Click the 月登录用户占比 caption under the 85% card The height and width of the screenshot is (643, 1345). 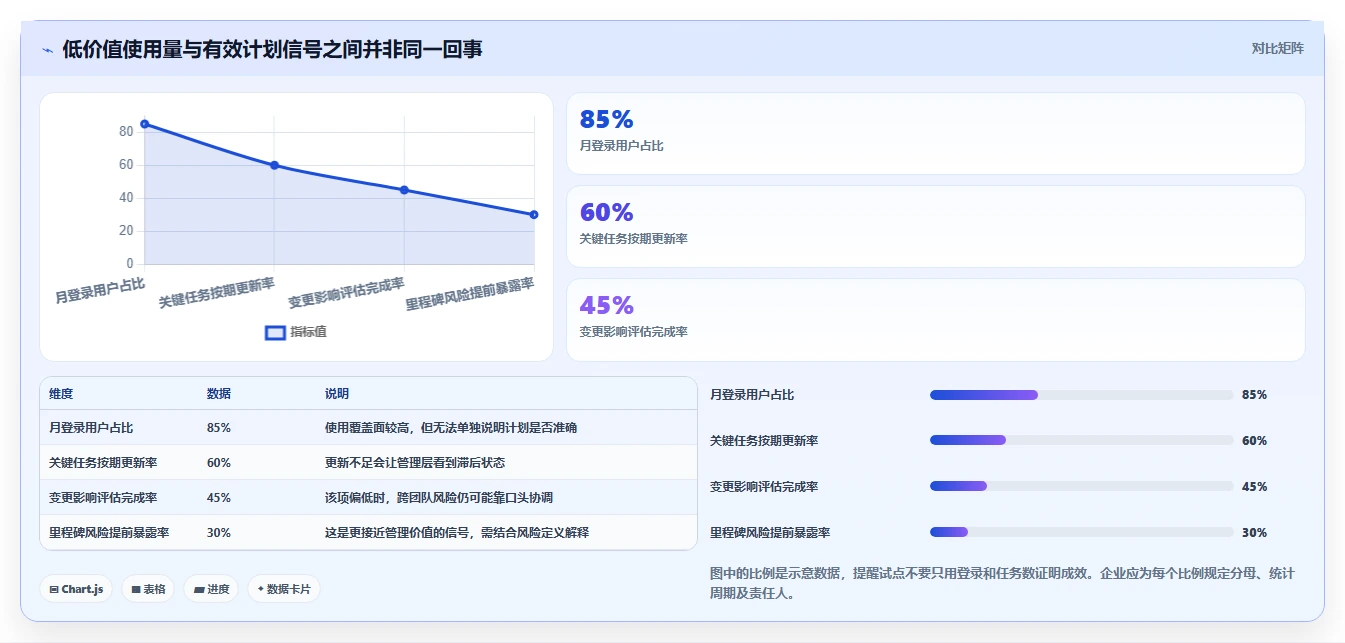coord(621,146)
